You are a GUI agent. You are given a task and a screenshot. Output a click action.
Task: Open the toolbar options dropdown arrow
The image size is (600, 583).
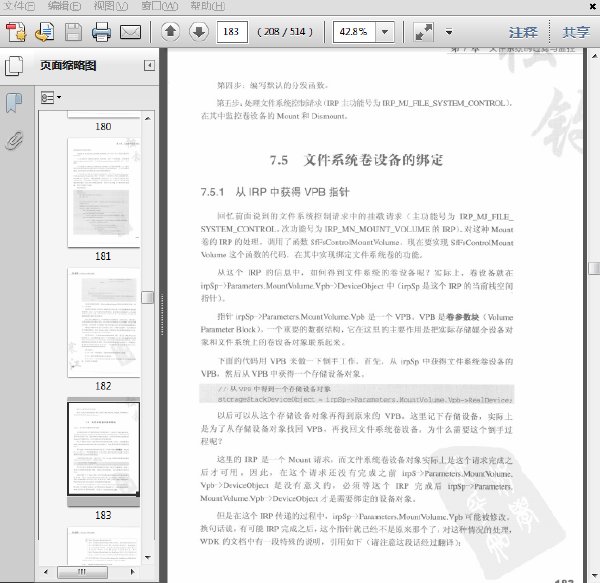[x=449, y=32]
